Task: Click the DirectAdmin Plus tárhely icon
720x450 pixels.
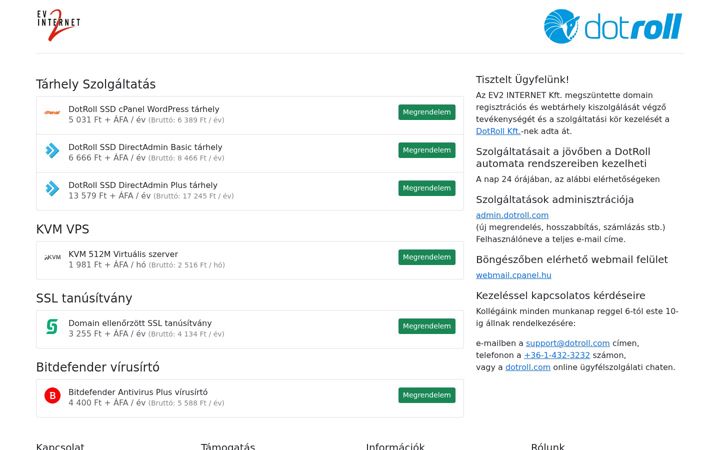Action: 52,188
